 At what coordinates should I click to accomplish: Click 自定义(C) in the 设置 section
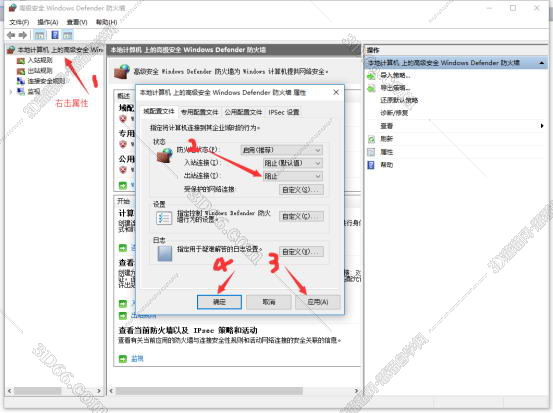click(x=301, y=216)
